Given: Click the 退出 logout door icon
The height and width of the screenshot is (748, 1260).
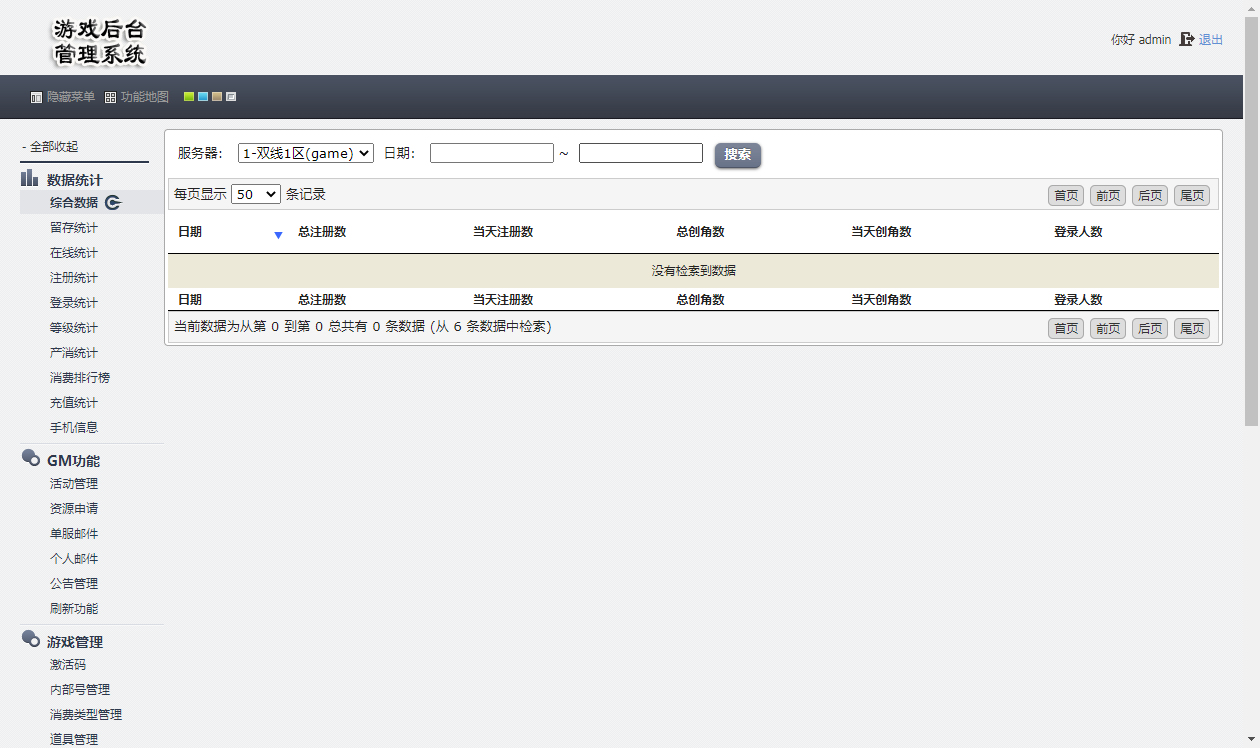Looking at the screenshot, I should click(x=1187, y=39).
